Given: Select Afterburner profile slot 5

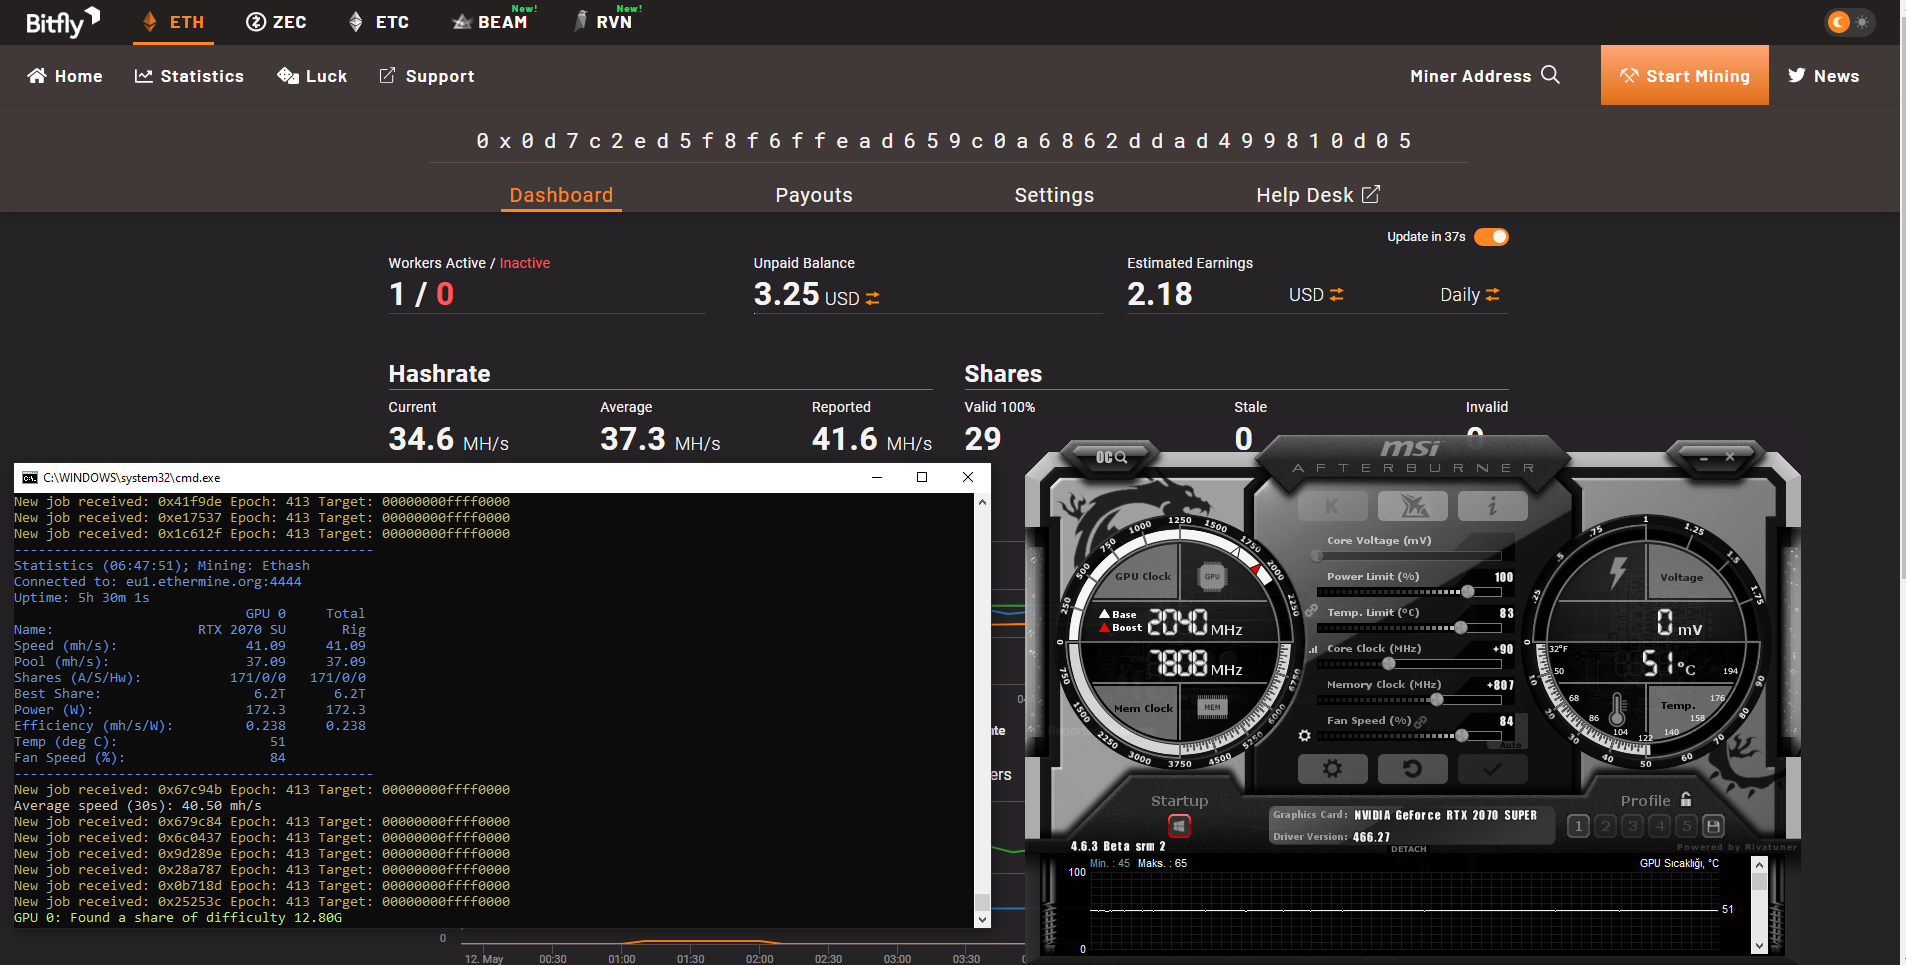Looking at the screenshot, I should [x=1687, y=826].
